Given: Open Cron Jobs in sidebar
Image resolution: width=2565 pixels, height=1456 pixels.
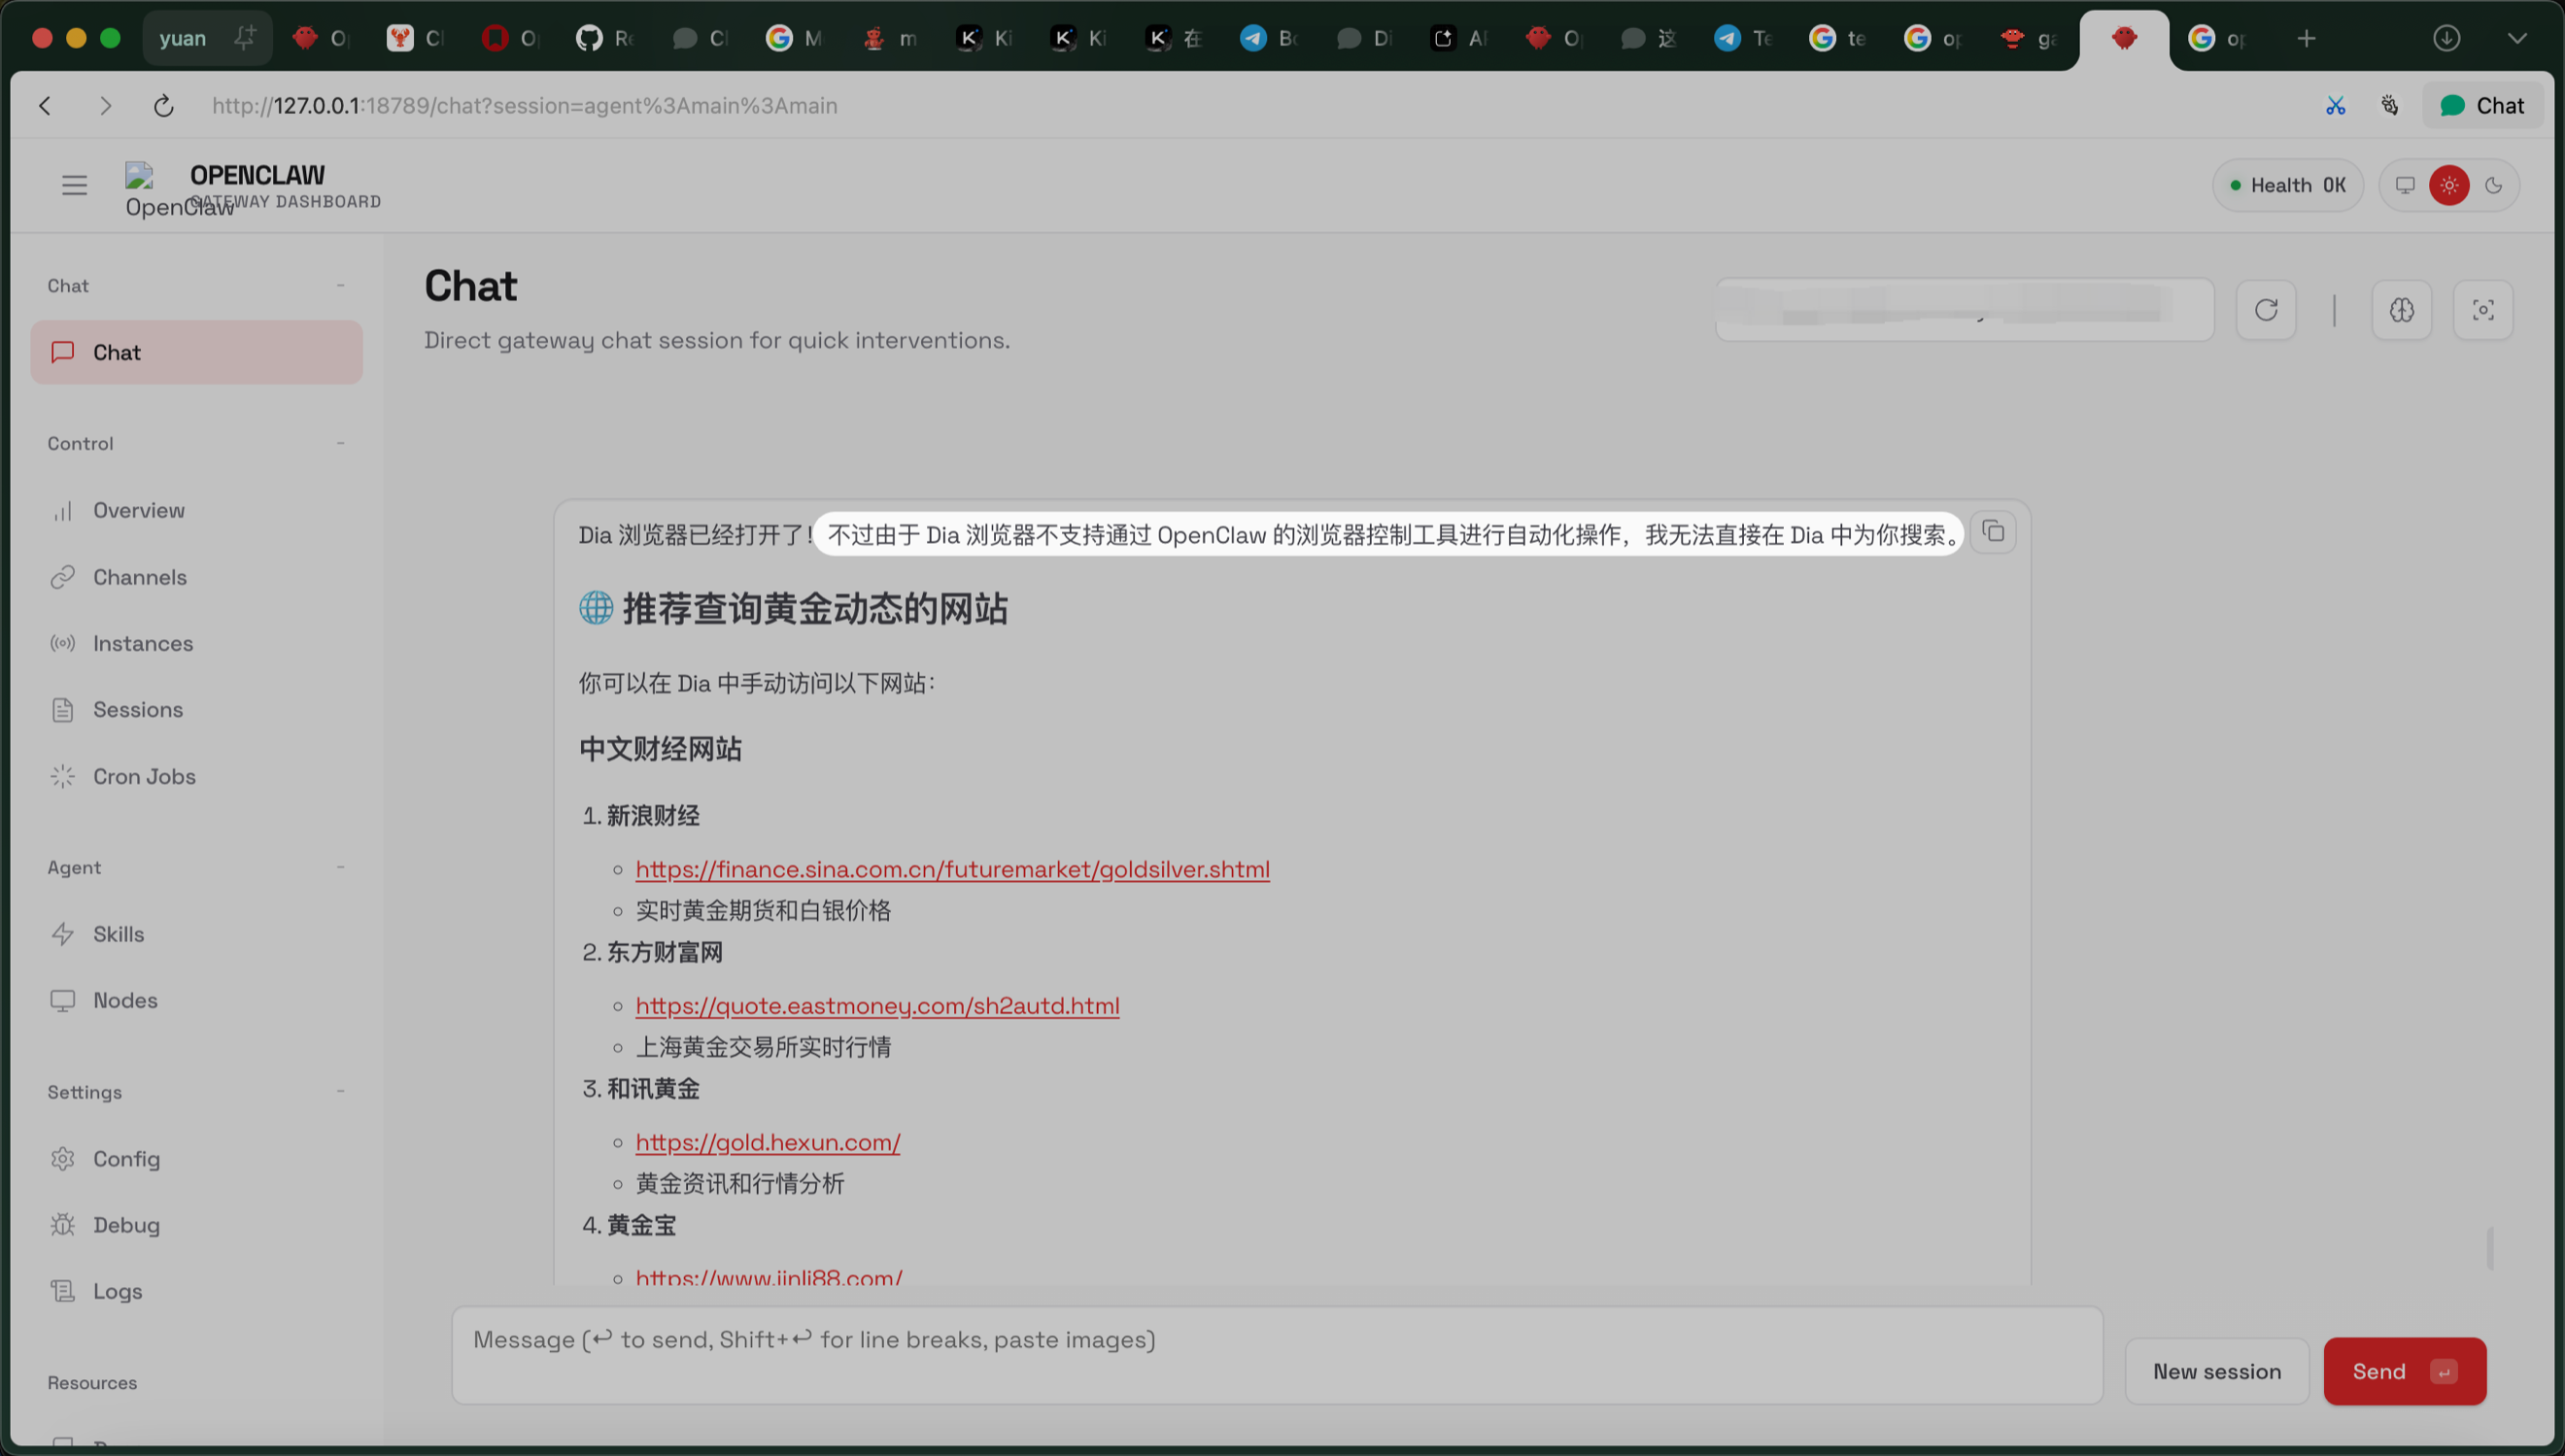Looking at the screenshot, I should coord(144,776).
